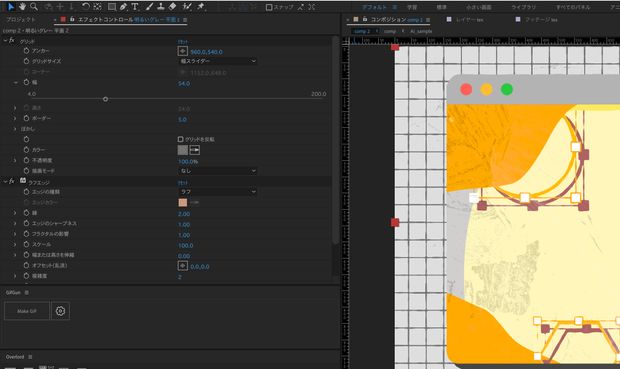Screen dimensions: 620x369
Task: Open グリッドサイズ dropdown showing 幅スライダー
Action: coord(218,61)
